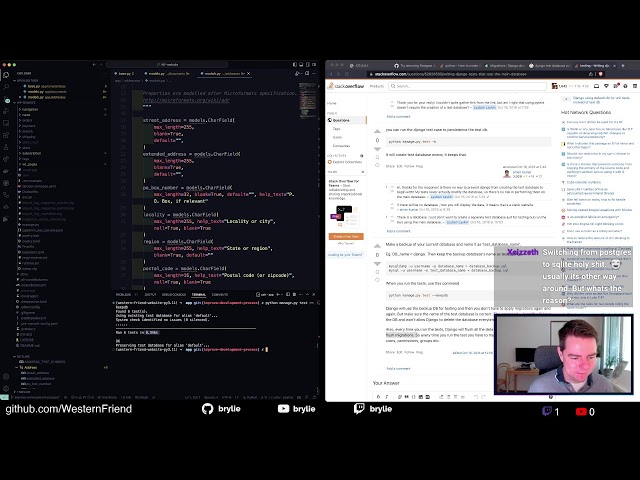Collapse the Open Editors section
The height and width of the screenshot is (480, 640).
pos(27,81)
